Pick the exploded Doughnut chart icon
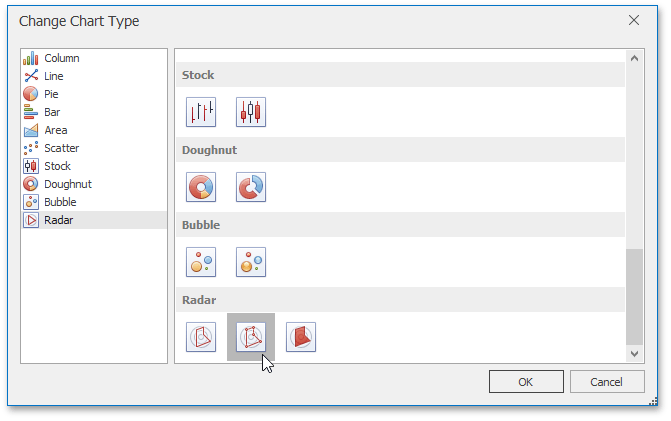Screen dimensions: 671x421 [x=251, y=187]
